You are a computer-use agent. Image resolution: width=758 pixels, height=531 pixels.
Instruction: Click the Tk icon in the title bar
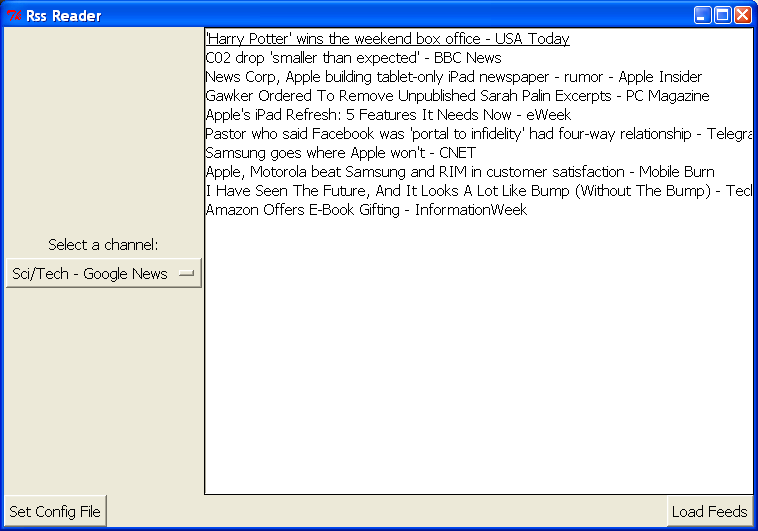(x=14, y=15)
